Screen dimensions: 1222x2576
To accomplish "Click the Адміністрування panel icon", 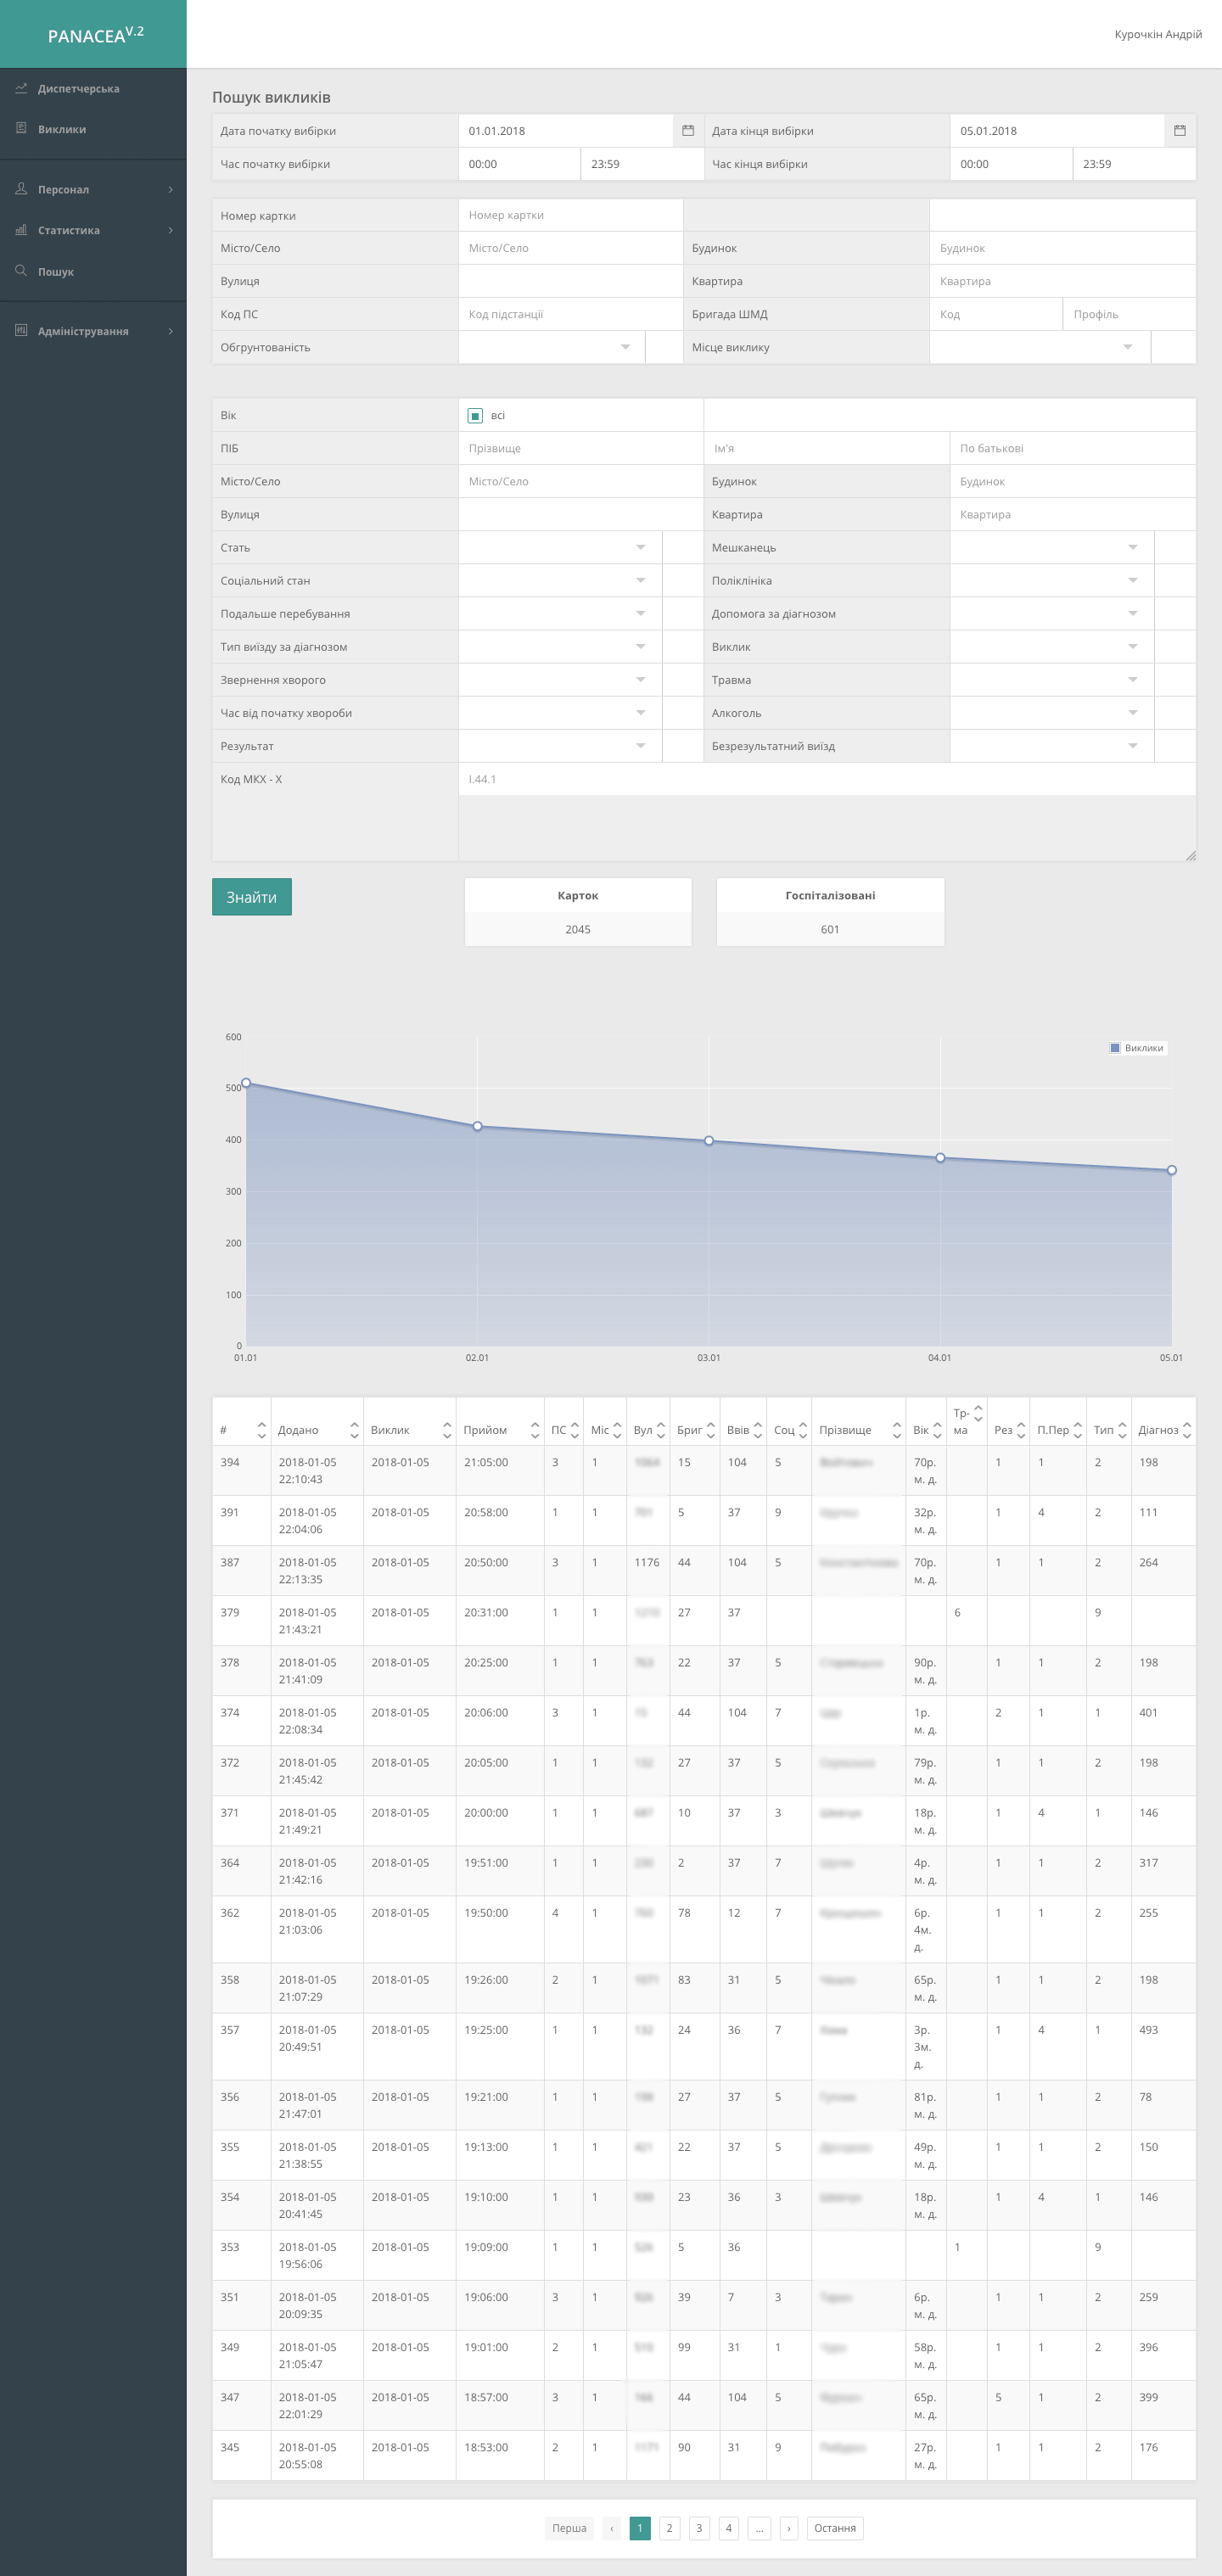I will point(21,331).
